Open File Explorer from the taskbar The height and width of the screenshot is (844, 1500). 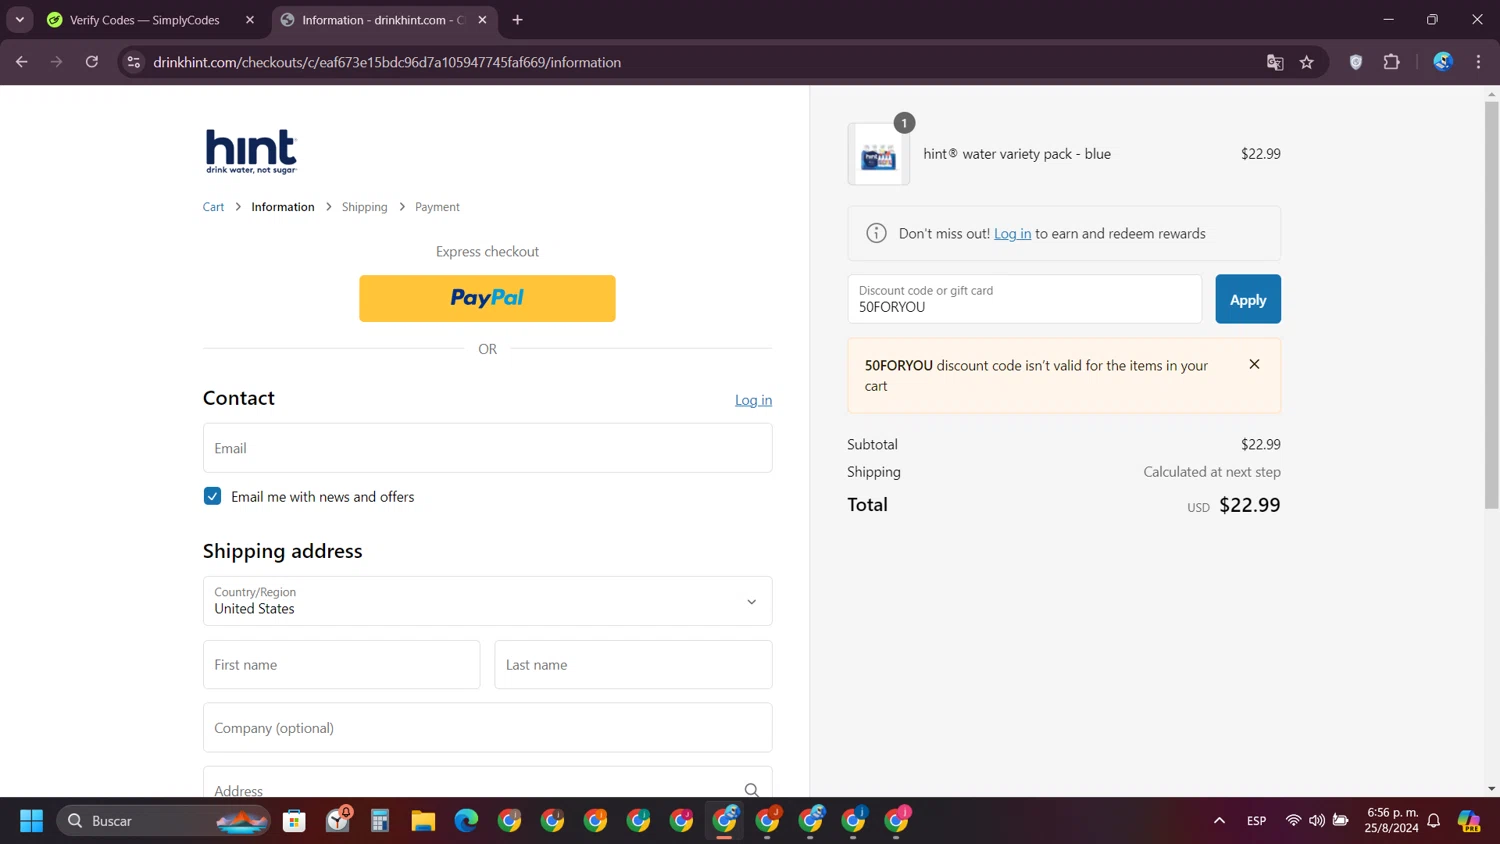[423, 821]
